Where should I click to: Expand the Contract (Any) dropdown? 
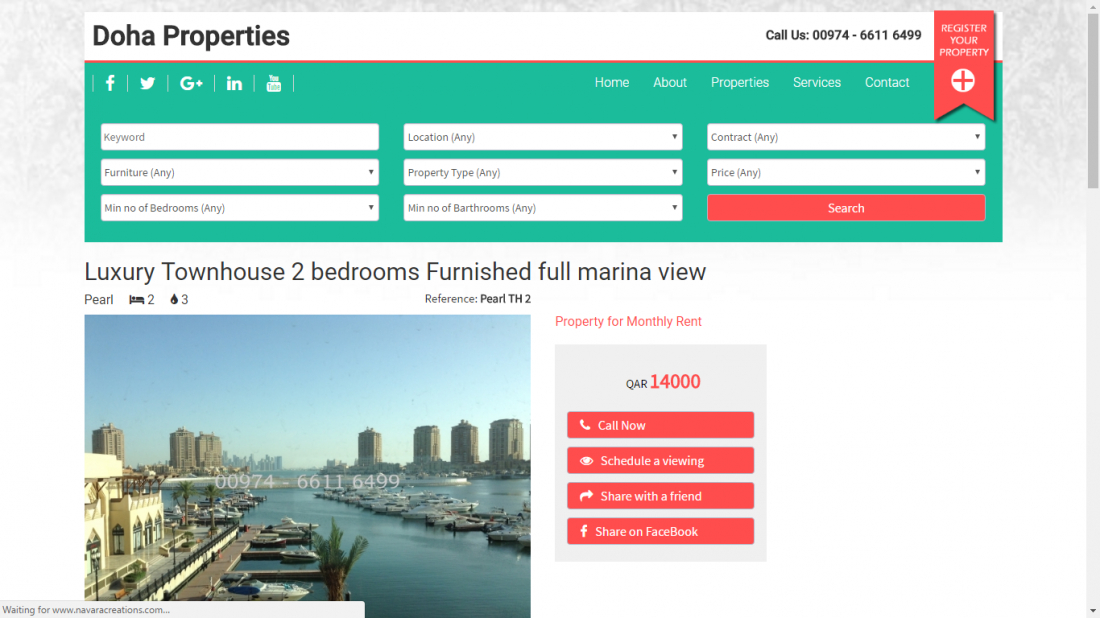(x=846, y=137)
